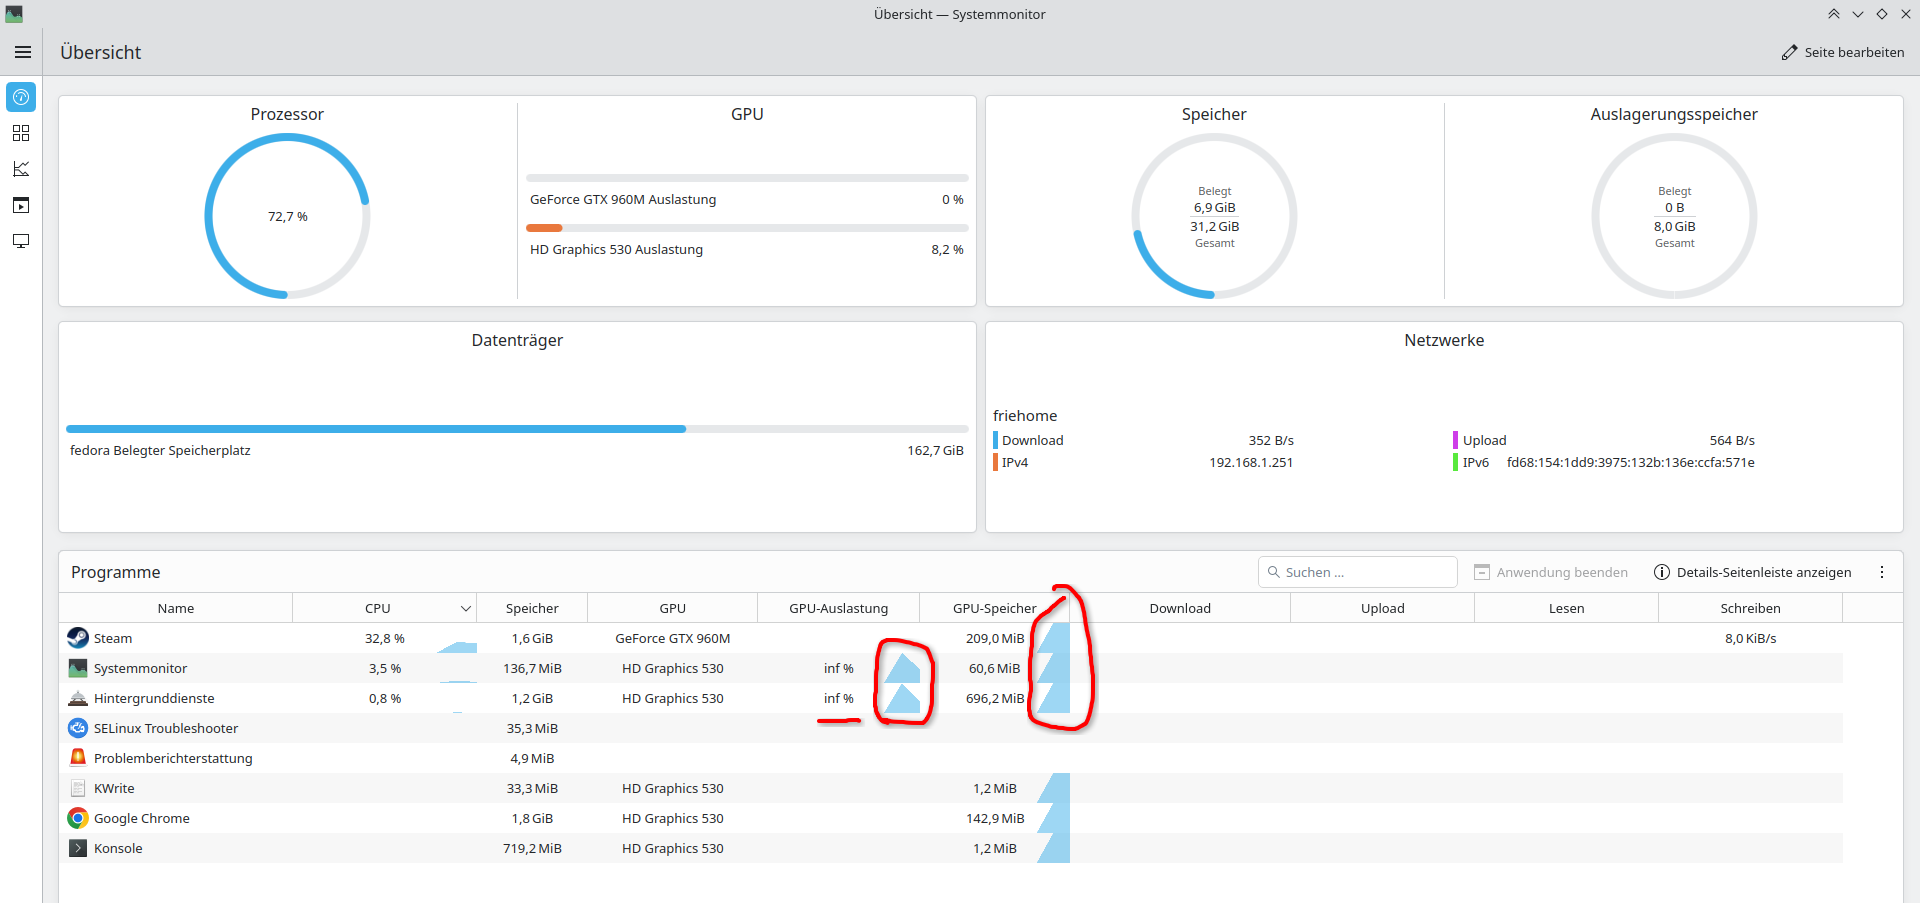Click Seite bearbeiten
1920x903 pixels.
1843,52
